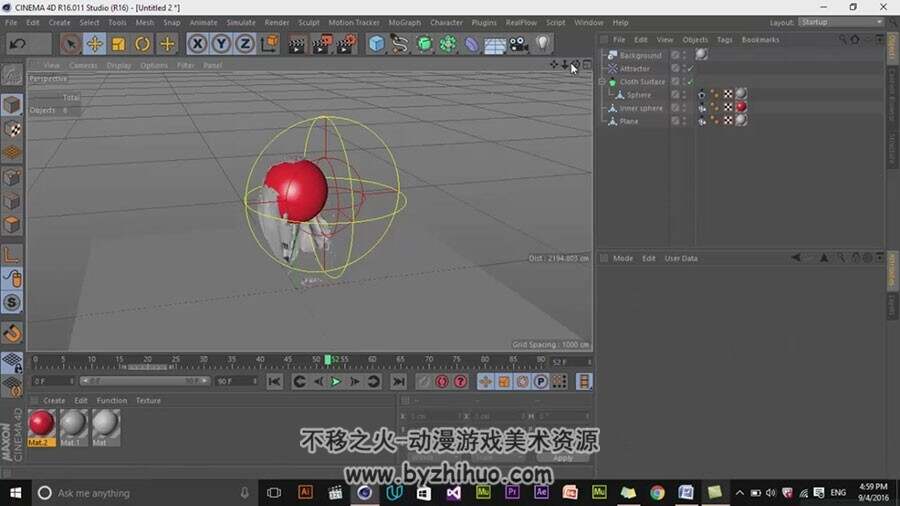Open the MoGraph menu
The height and width of the screenshot is (506, 900).
point(405,22)
